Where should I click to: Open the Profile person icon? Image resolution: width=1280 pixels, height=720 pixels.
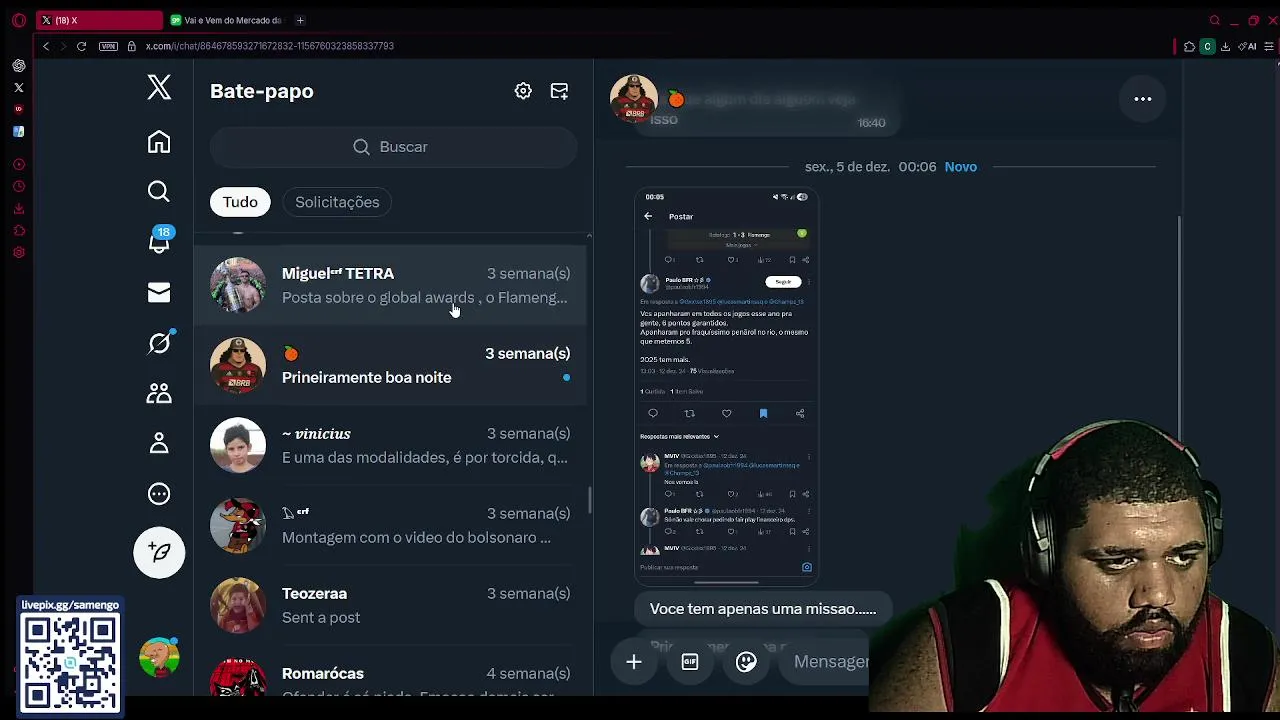[159, 443]
